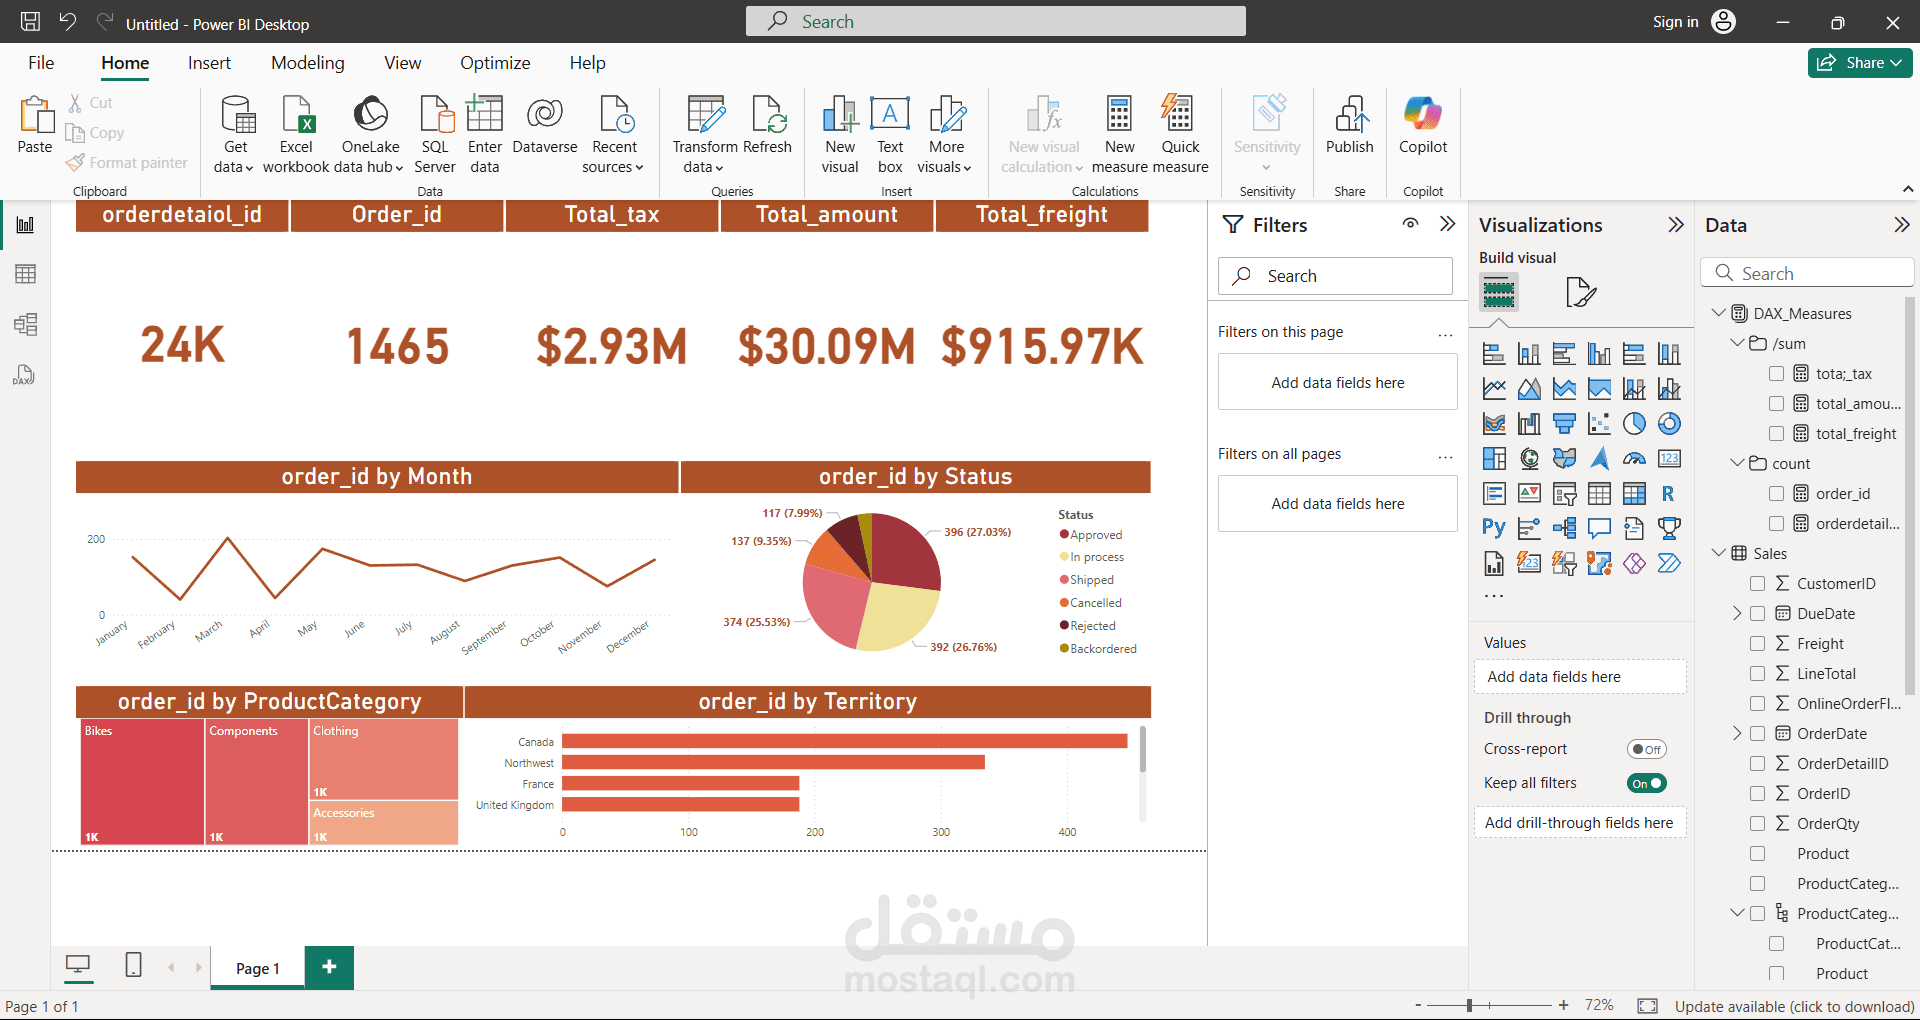This screenshot has width=1920, height=1020.
Task: Insert a New visual
Action: (840, 134)
